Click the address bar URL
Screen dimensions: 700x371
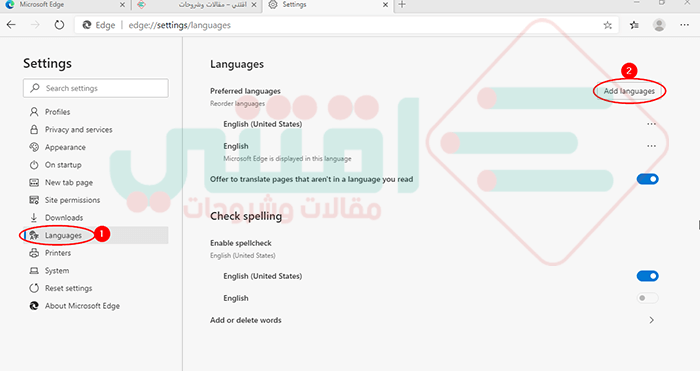point(179,25)
